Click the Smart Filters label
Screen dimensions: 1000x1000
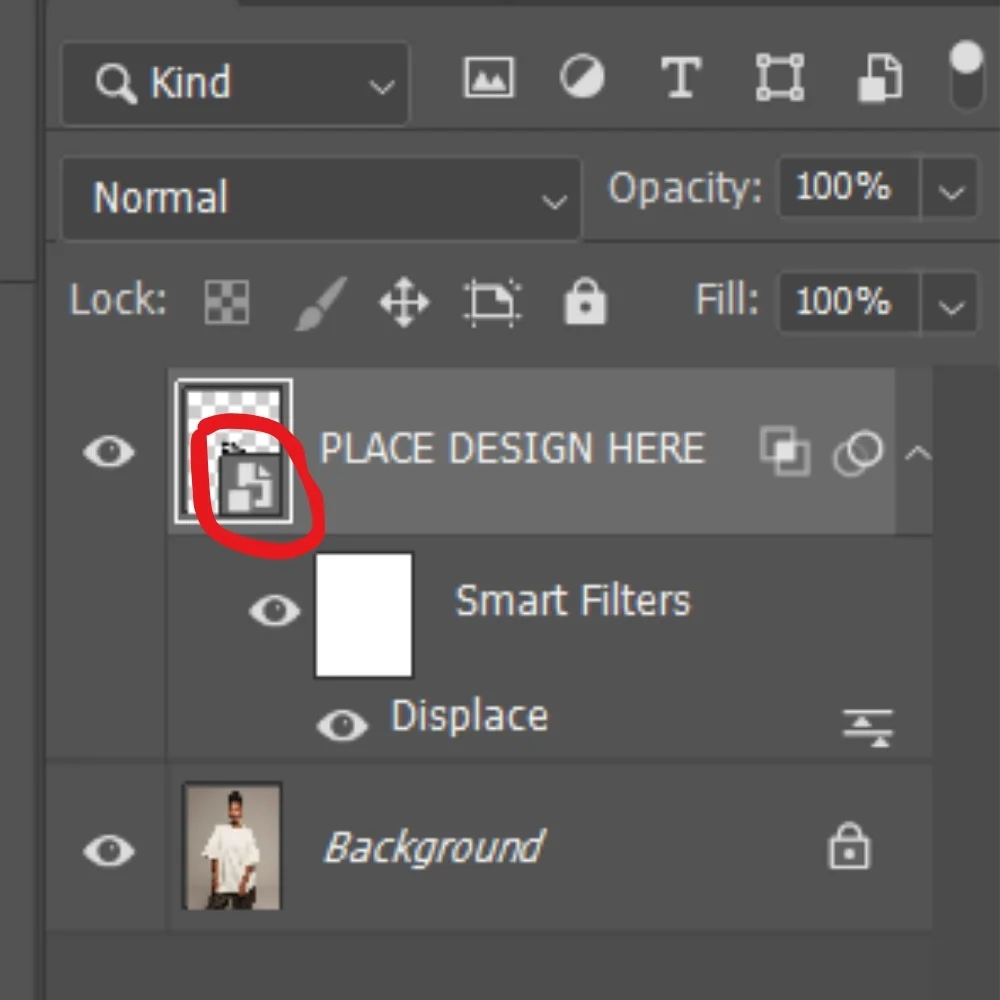click(573, 601)
